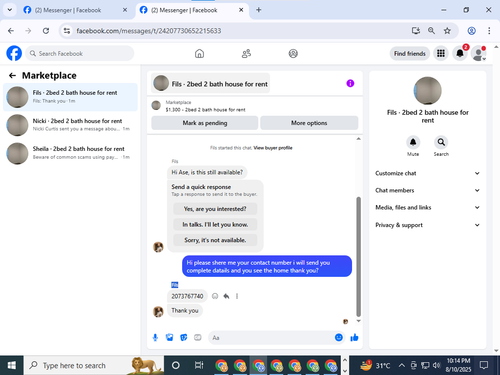The image size is (500, 375).
Task: Open the notifications bell in Facebook header
Action: [x=460, y=53]
